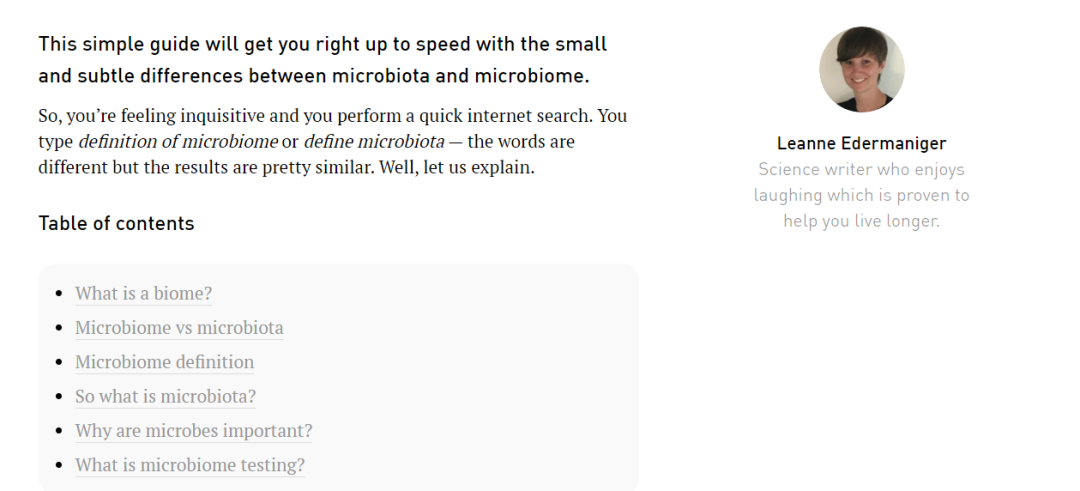Click the author name Leanne Edermaniger

tap(862, 143)
